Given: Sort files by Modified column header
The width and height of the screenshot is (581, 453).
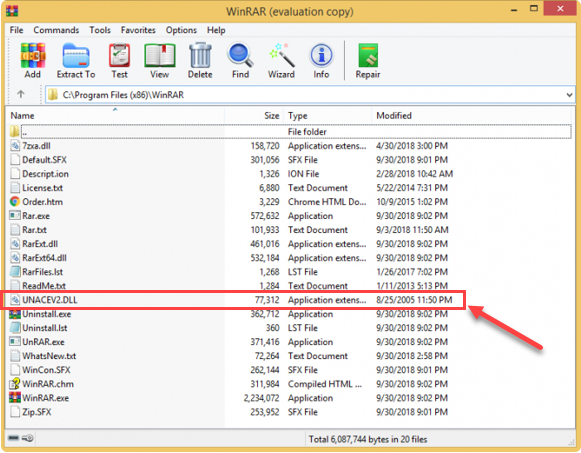Looking at the screenshot, I should pos(394,116).
